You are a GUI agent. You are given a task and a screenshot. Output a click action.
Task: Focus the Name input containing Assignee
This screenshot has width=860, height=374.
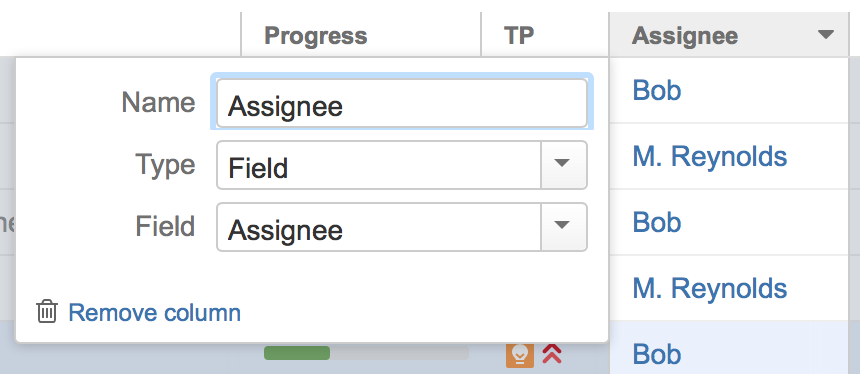tap(402, 103)
